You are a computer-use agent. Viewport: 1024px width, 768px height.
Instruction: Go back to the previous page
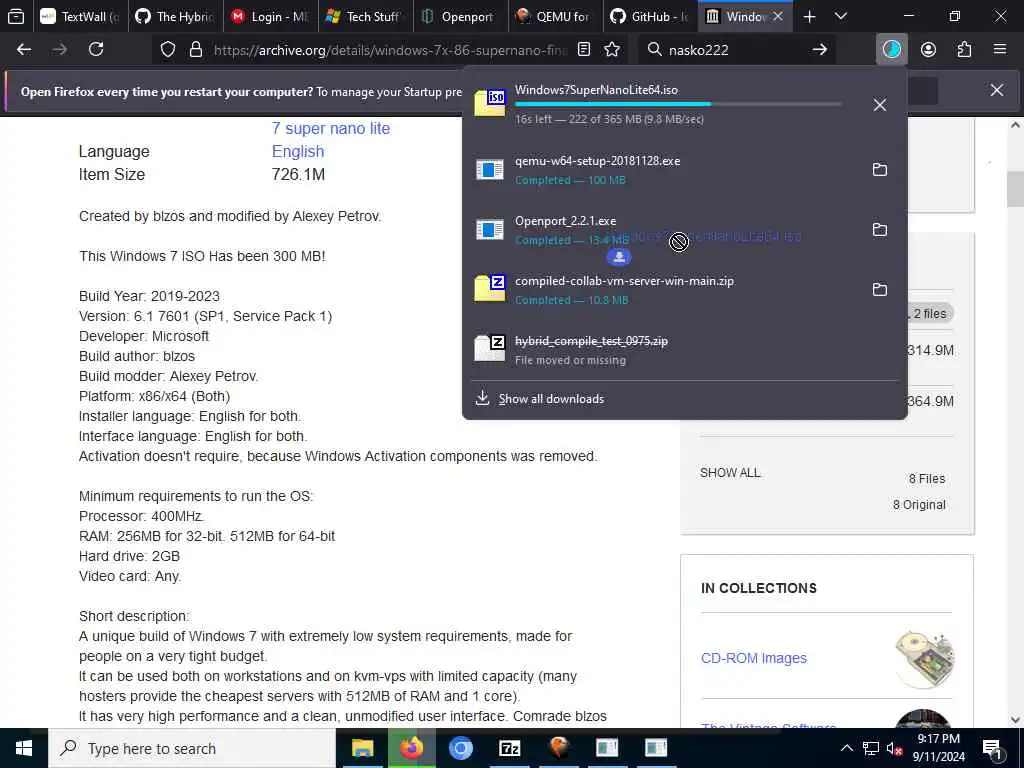(24, 50)
